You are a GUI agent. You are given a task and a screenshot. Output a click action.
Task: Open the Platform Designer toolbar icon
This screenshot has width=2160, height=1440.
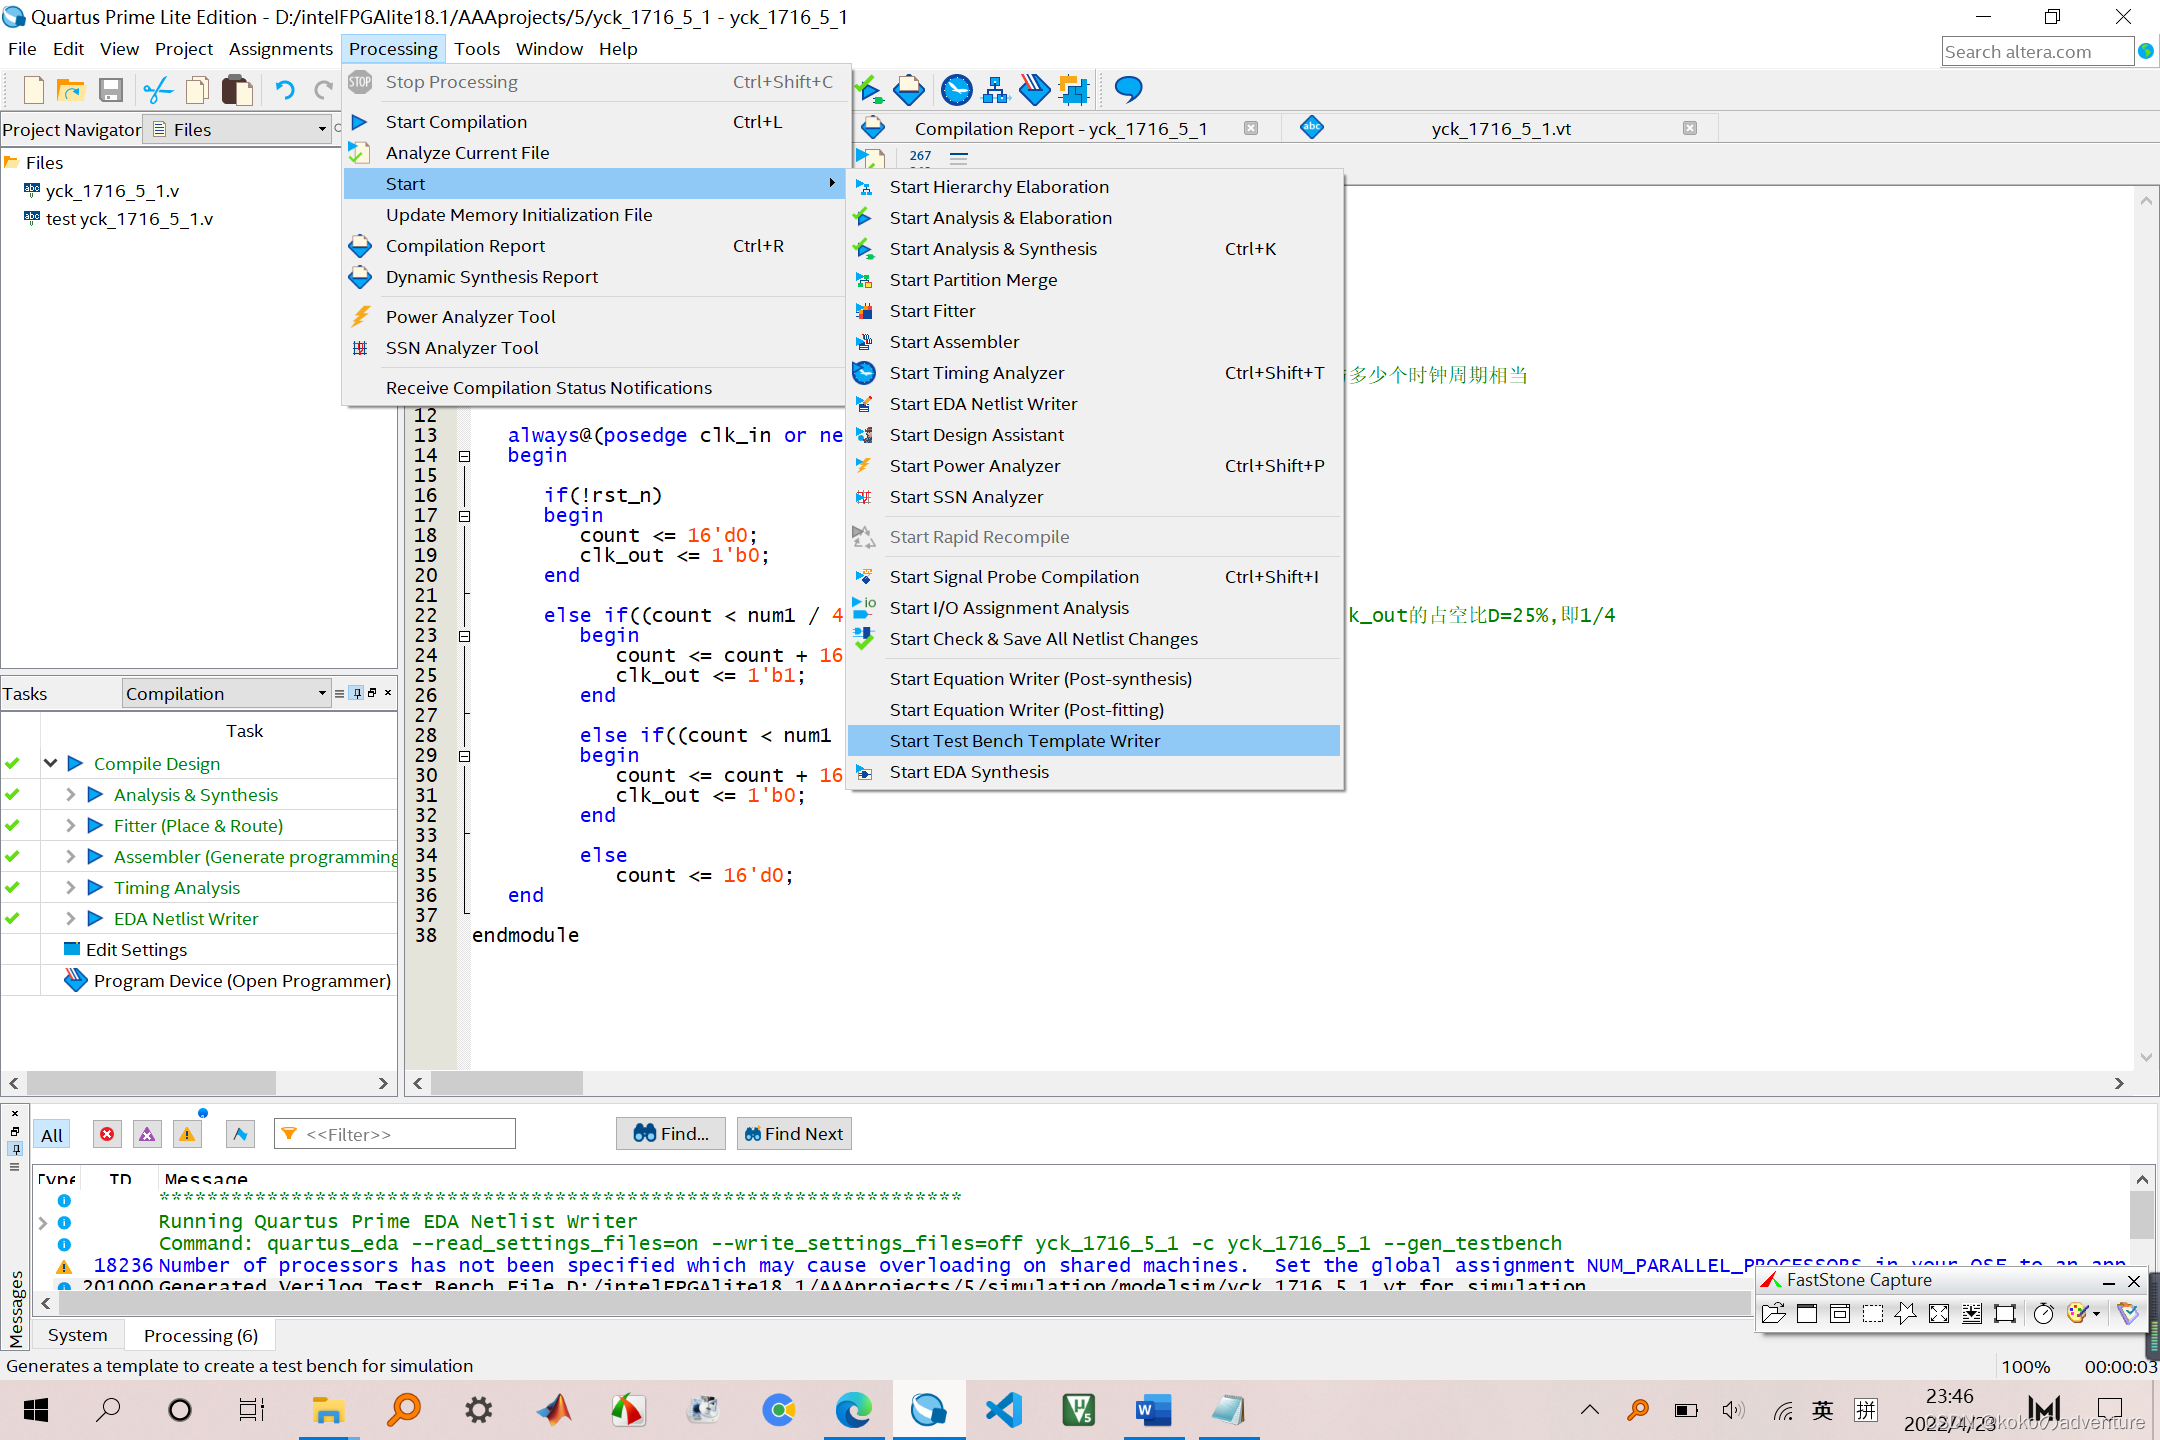(1074, 90)
